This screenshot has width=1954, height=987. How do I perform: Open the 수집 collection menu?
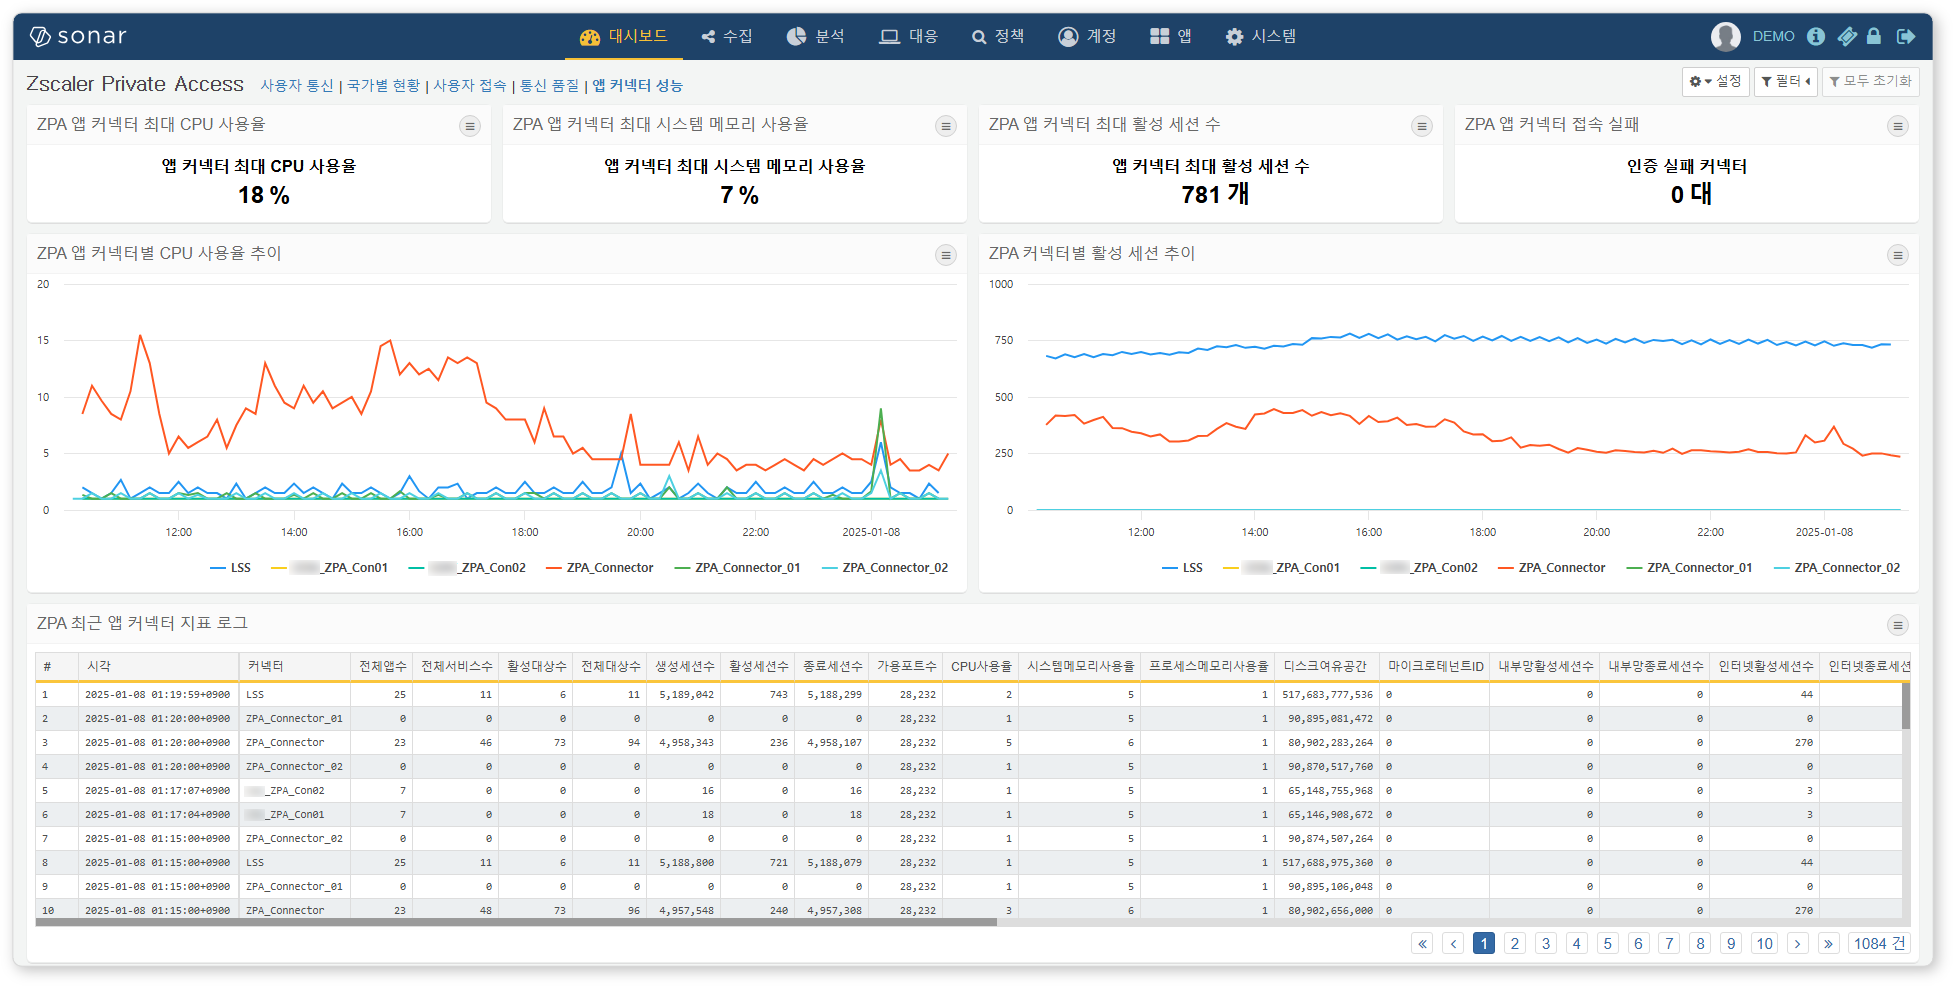click(727, 36)
